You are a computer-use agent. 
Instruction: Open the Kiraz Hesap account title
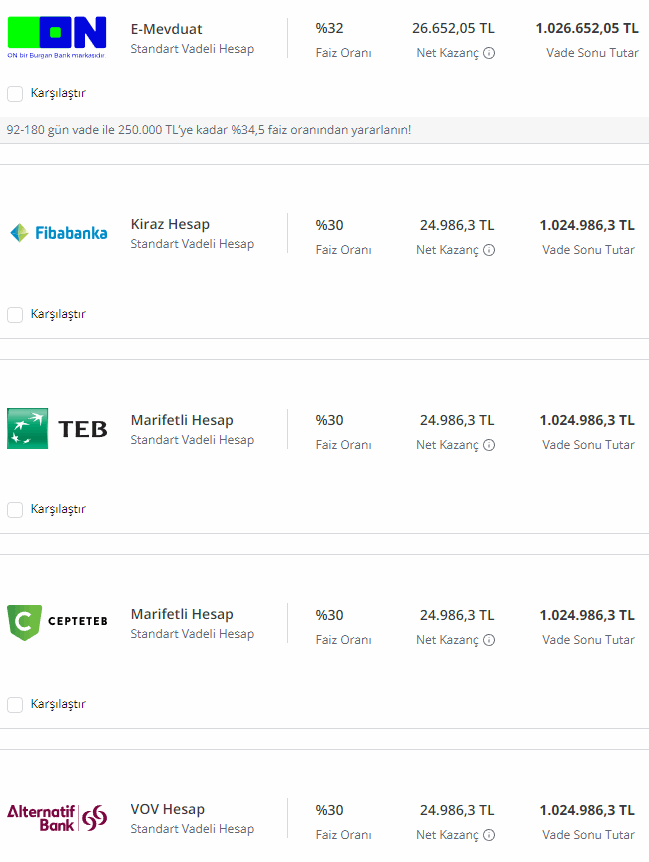coord(170,224)
